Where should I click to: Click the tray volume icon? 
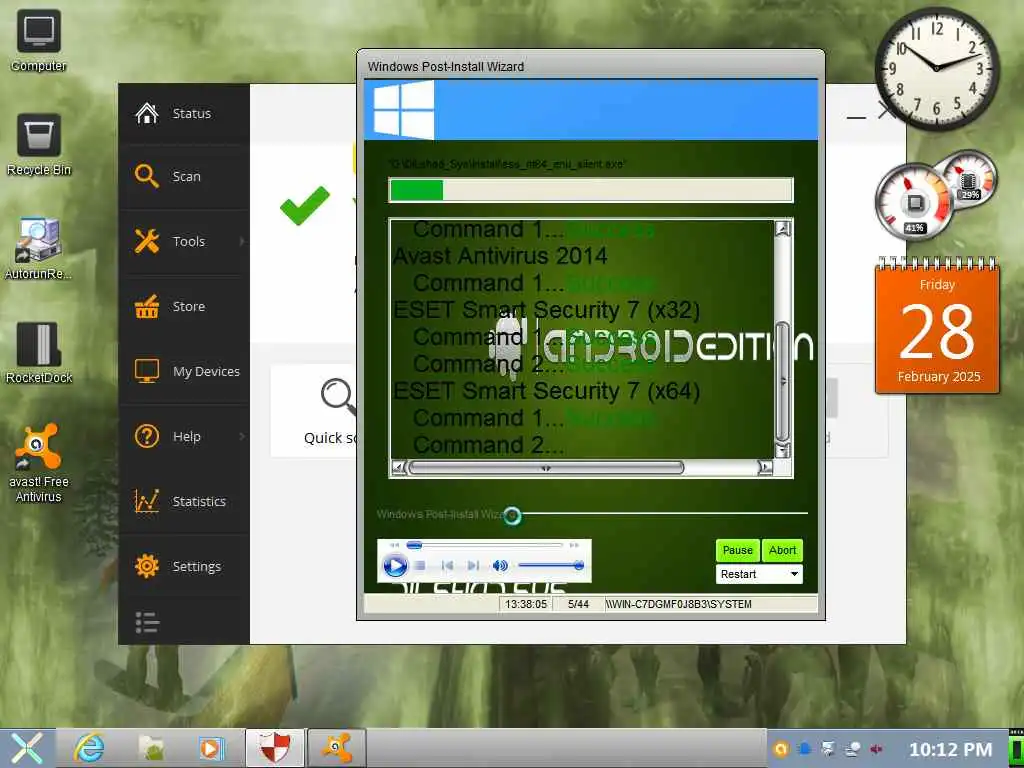tap(876, 749)
